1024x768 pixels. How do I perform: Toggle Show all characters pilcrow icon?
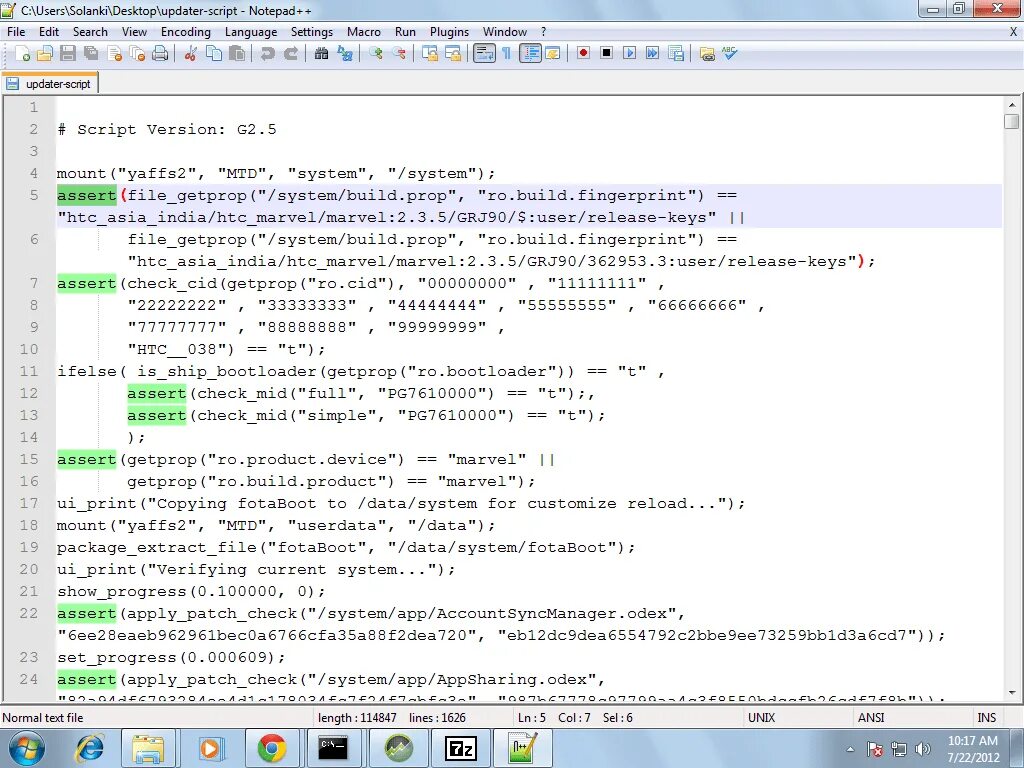click(x=506, y=54)
